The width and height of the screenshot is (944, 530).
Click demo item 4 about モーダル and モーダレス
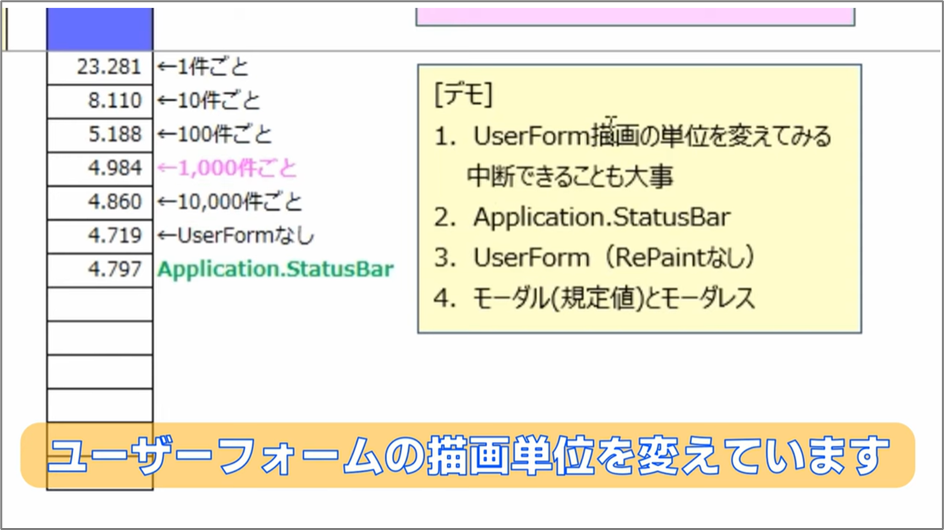[x=595, y=298]
